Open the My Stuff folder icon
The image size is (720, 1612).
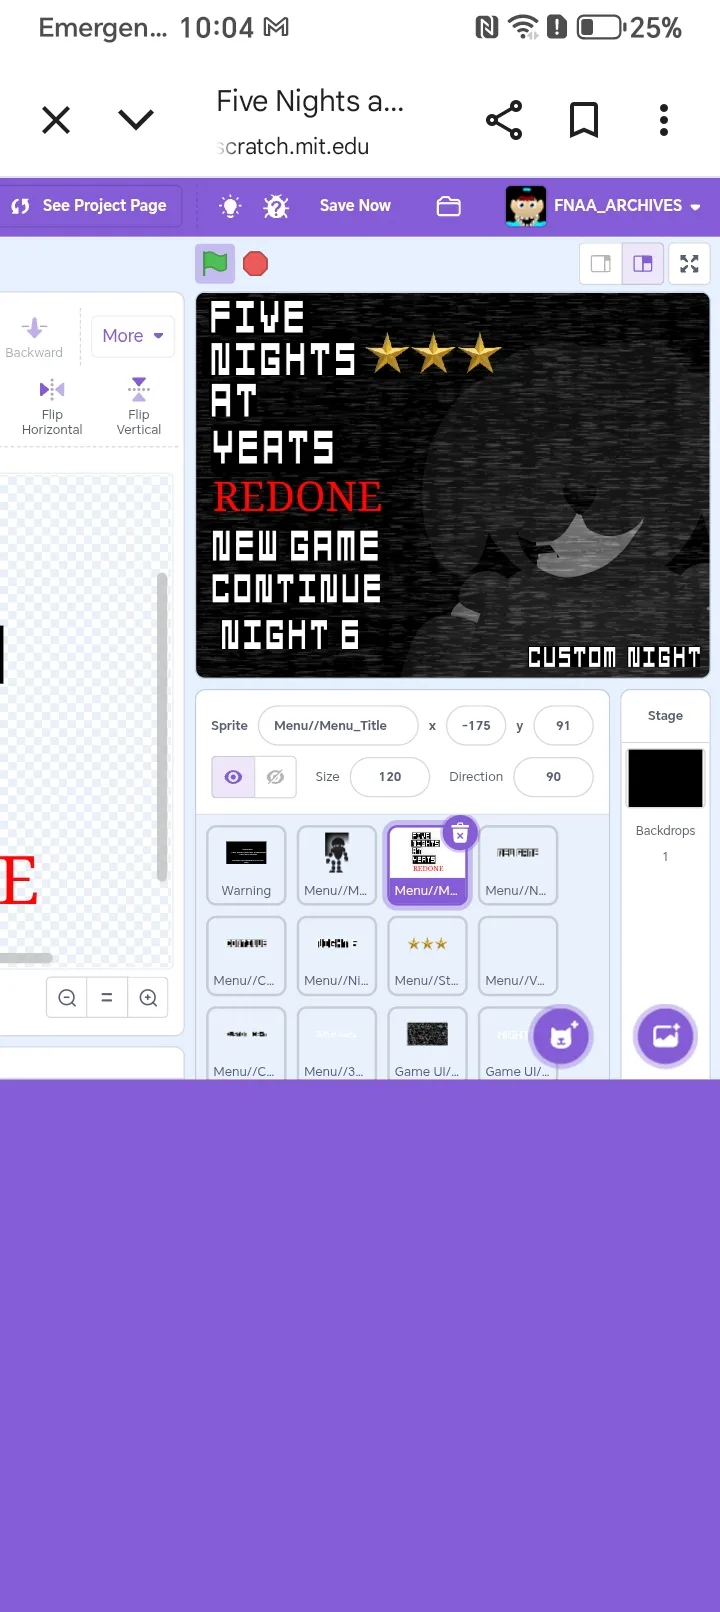[x=449, y=206]
